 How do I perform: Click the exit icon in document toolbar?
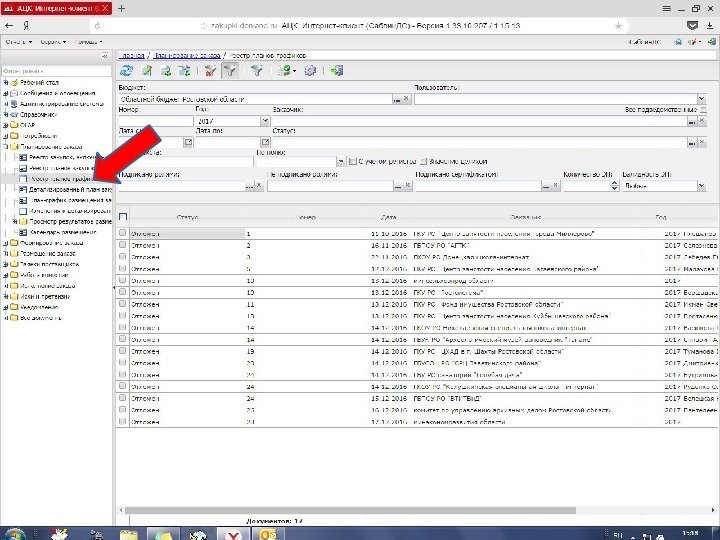336,71
